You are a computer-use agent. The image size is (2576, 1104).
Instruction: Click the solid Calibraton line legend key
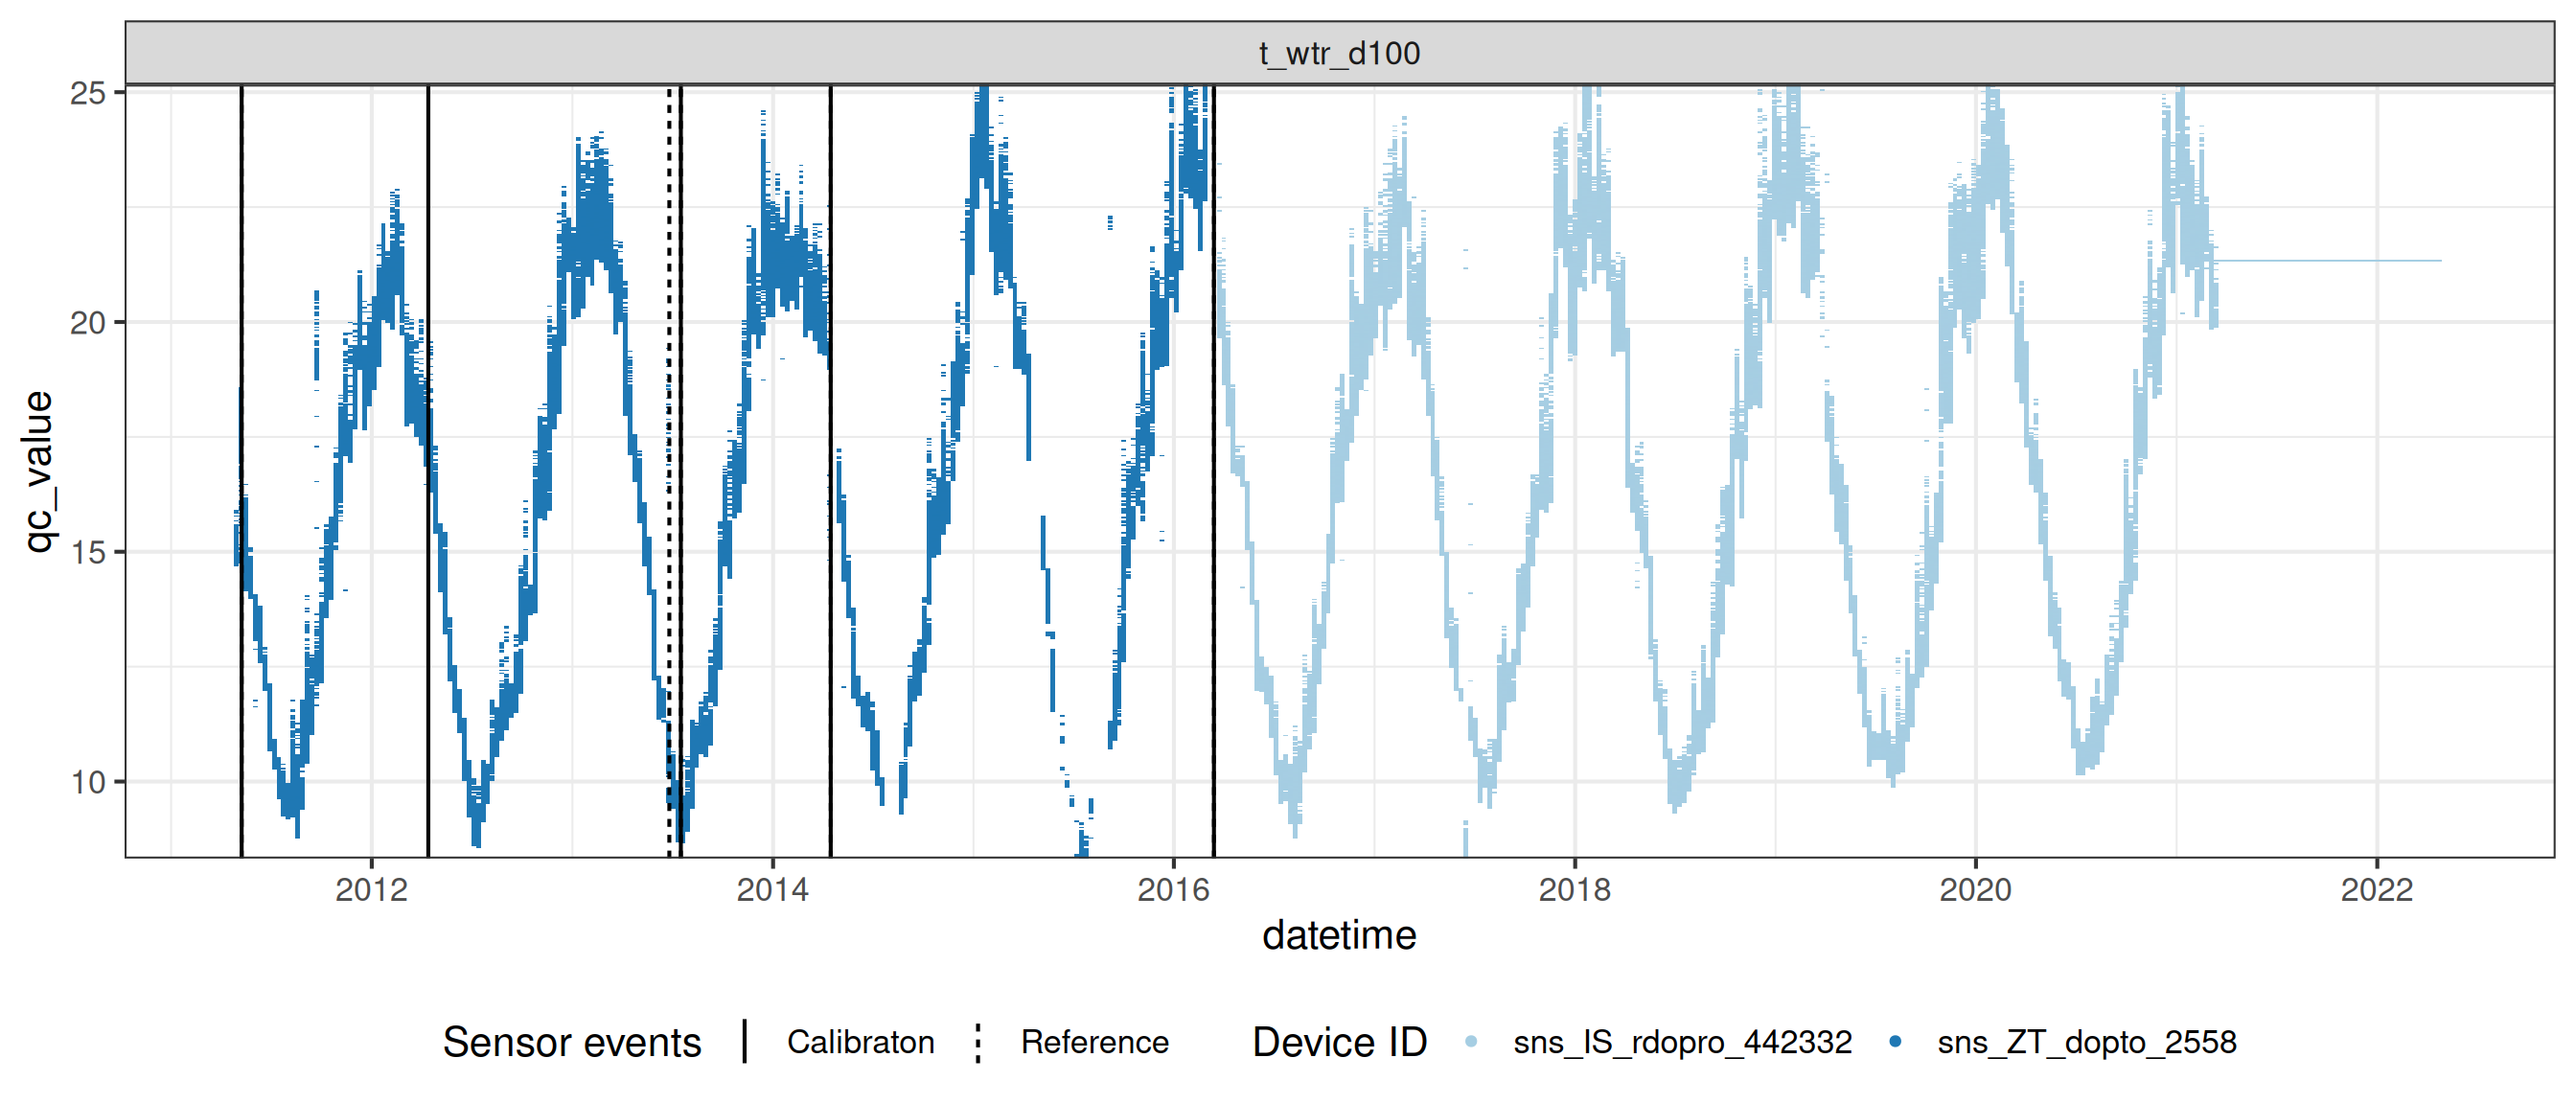[745, 1042]
